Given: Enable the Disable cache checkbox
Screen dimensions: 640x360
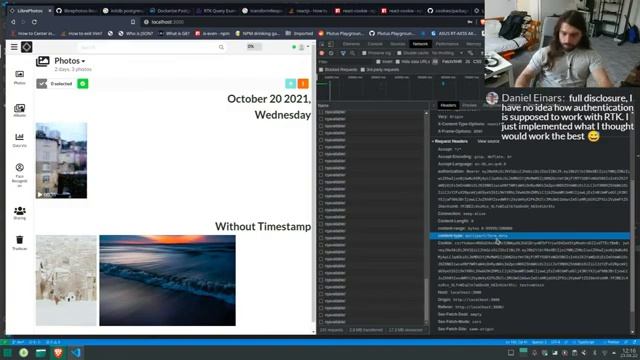Looking at the screenshot, I should tap(399, 53).
